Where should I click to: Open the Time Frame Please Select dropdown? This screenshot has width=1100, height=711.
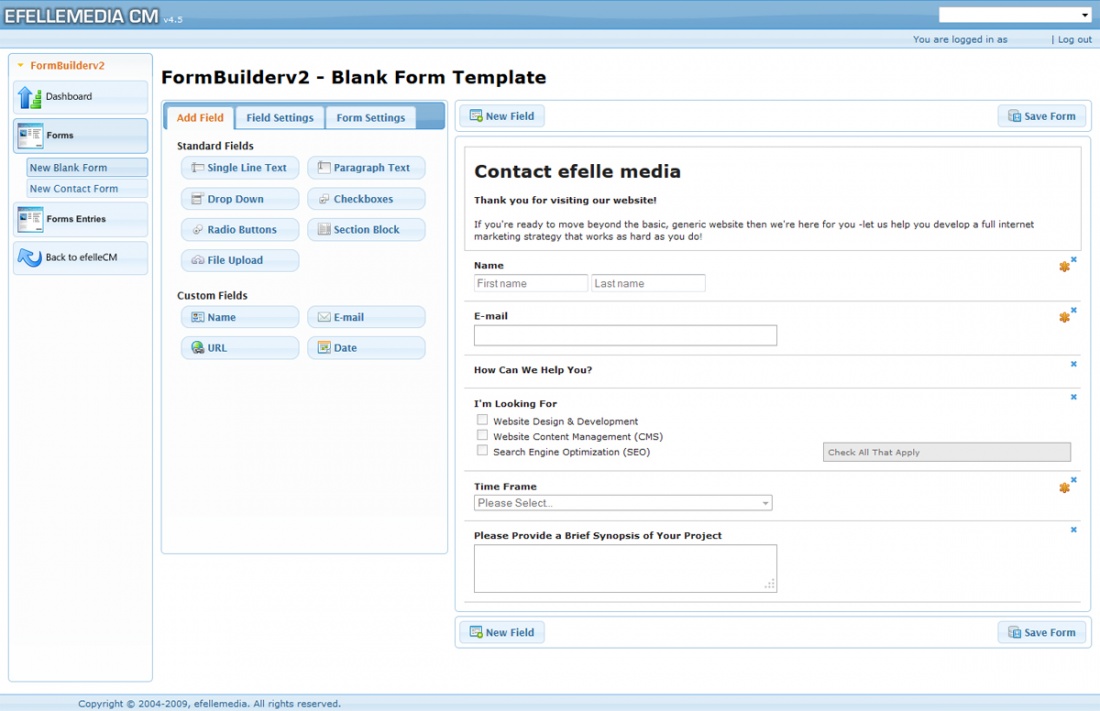pos(621,503)
